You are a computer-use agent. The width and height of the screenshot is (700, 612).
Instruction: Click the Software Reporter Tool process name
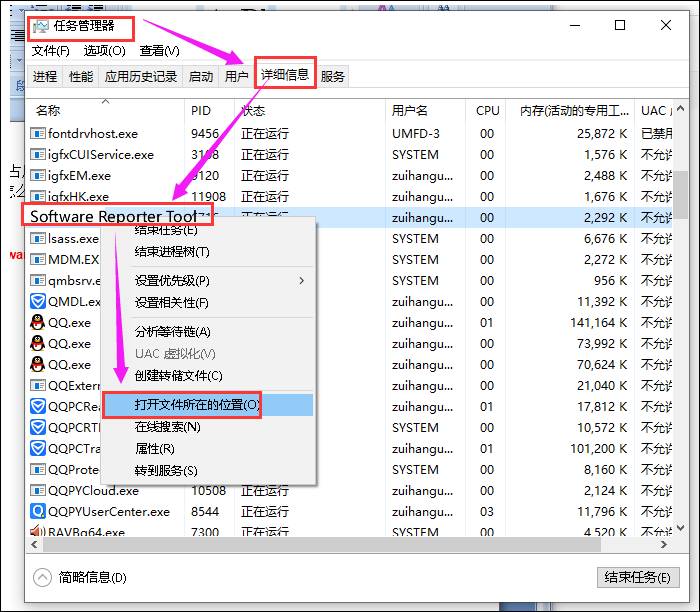[114, 216]
